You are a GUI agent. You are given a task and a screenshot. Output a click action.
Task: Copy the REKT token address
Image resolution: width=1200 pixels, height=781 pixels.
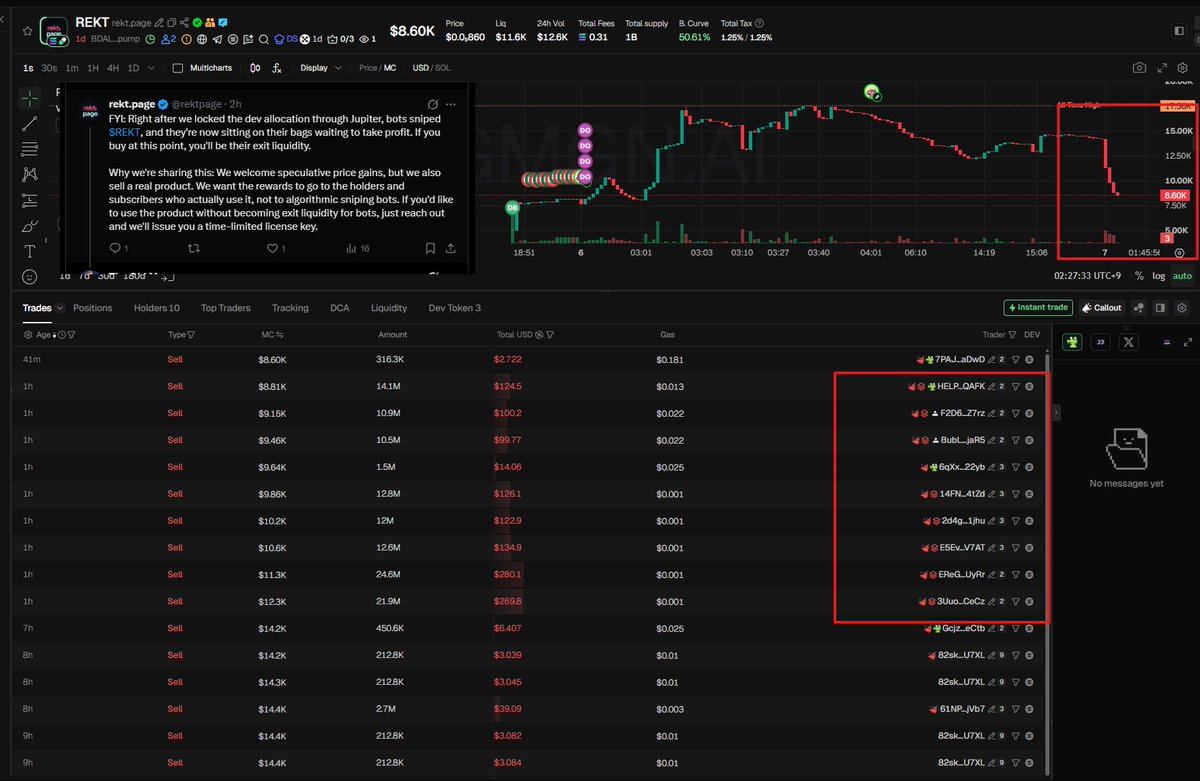[172, 23]
